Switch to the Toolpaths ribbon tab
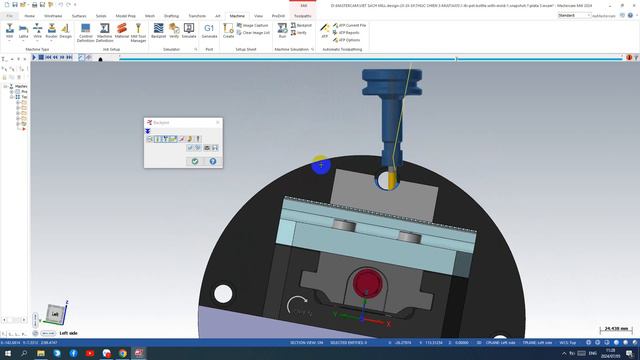The height and width of the screenshot is (360, 640). (x=302, y=16)
